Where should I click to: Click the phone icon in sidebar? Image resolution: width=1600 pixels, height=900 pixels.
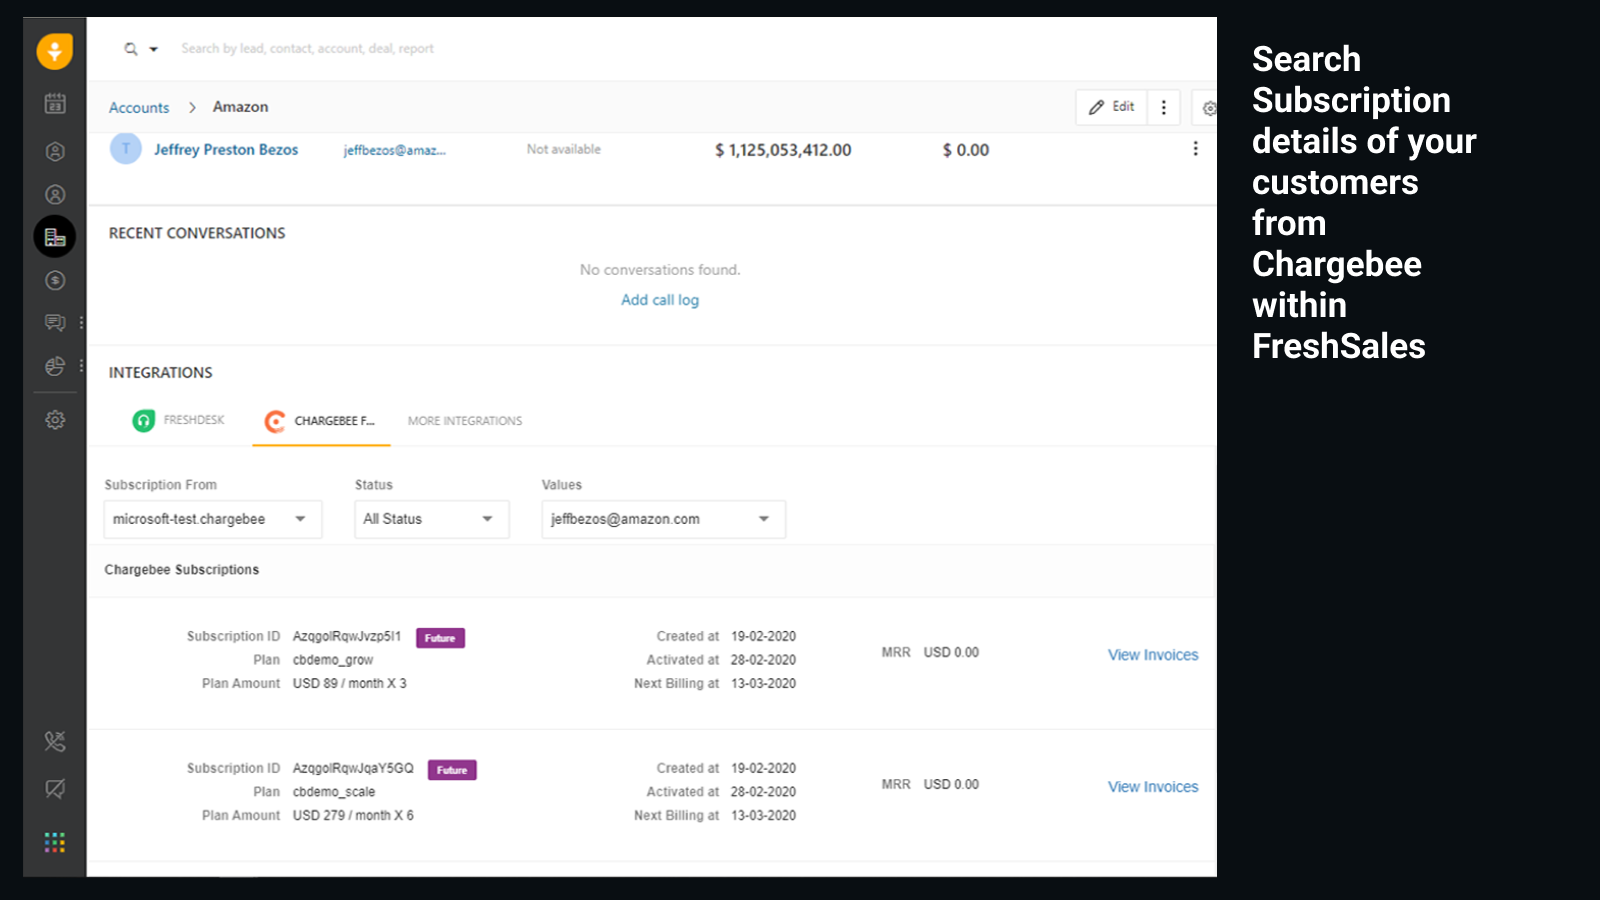coord(55,741)
